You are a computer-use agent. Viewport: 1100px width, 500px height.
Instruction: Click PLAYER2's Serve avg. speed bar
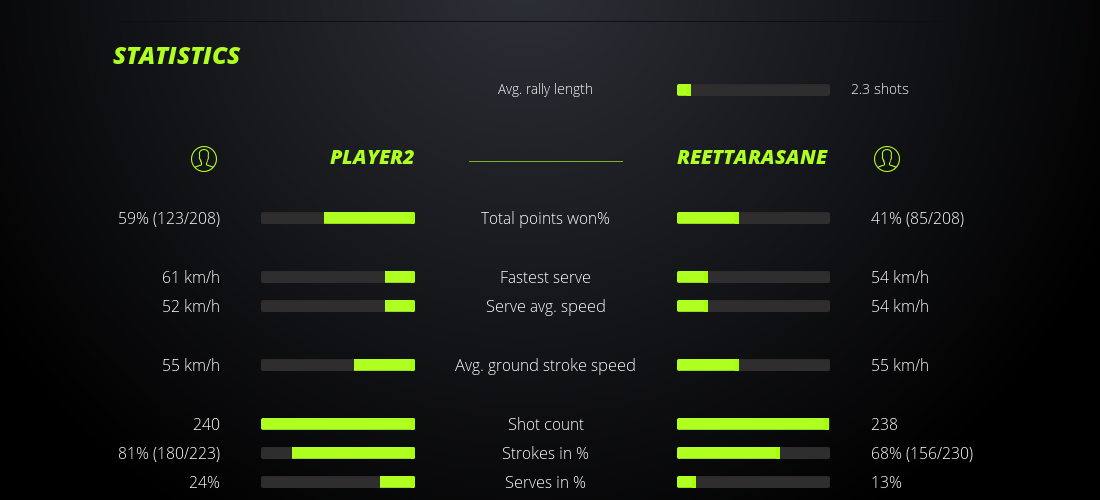(x=338, y=306)
